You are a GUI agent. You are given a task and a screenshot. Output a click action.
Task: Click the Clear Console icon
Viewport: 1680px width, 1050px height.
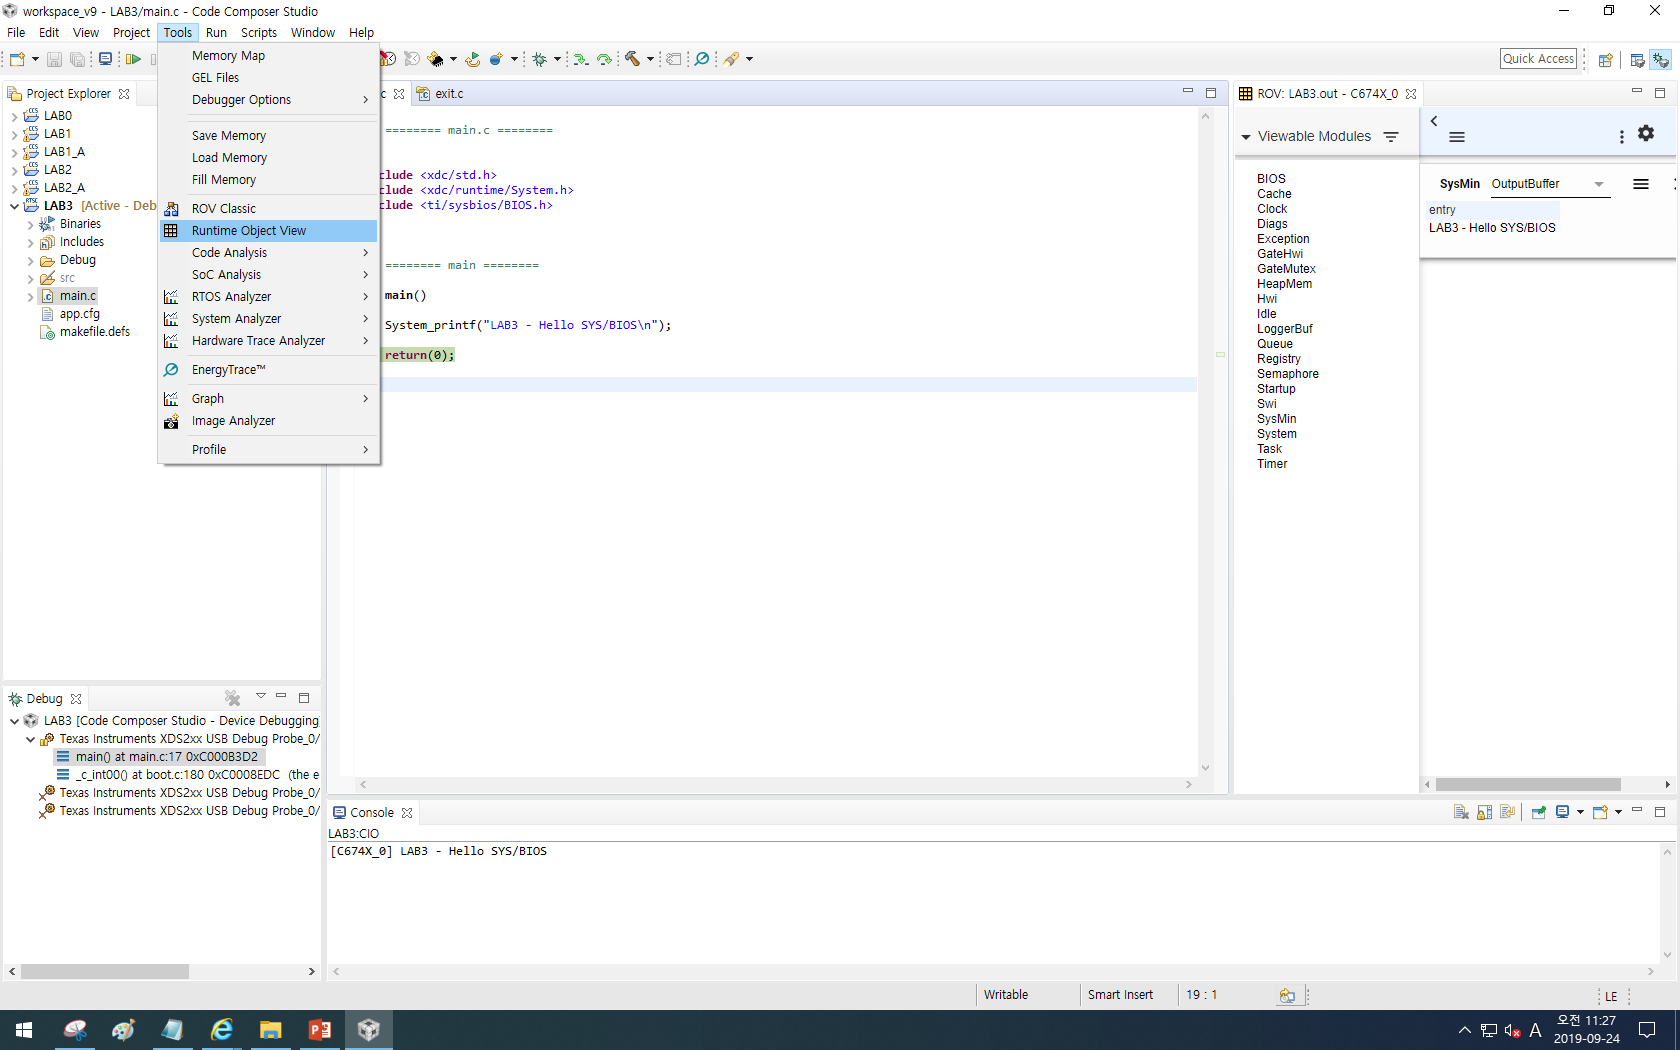pyautogui.click(x=1461, y=812)
